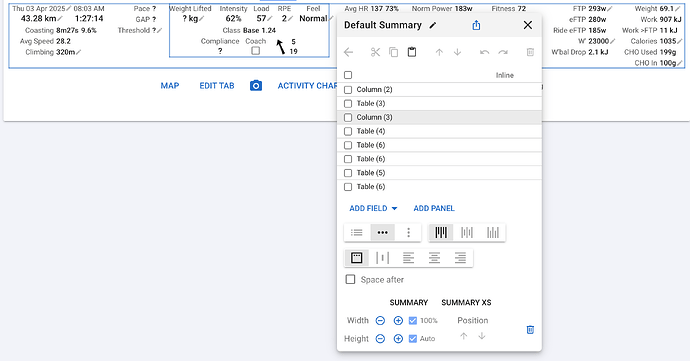
Task: Enable the Space after checkbox
Action: pos(350,280)
